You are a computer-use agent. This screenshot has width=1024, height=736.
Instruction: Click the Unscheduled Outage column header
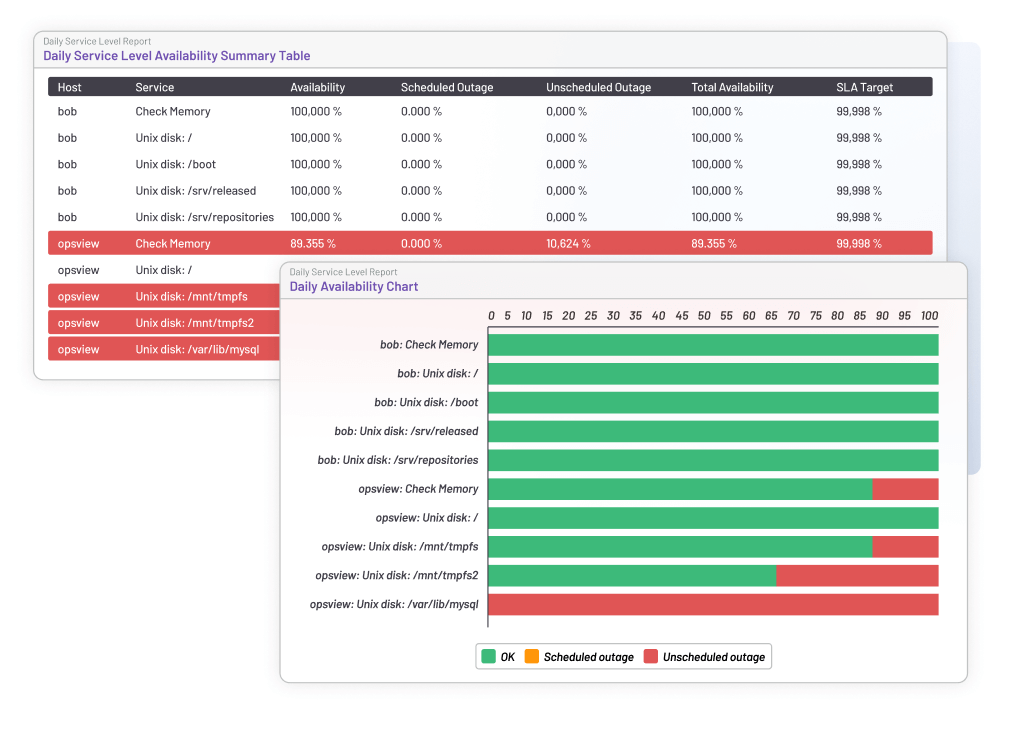pos(598,88)
